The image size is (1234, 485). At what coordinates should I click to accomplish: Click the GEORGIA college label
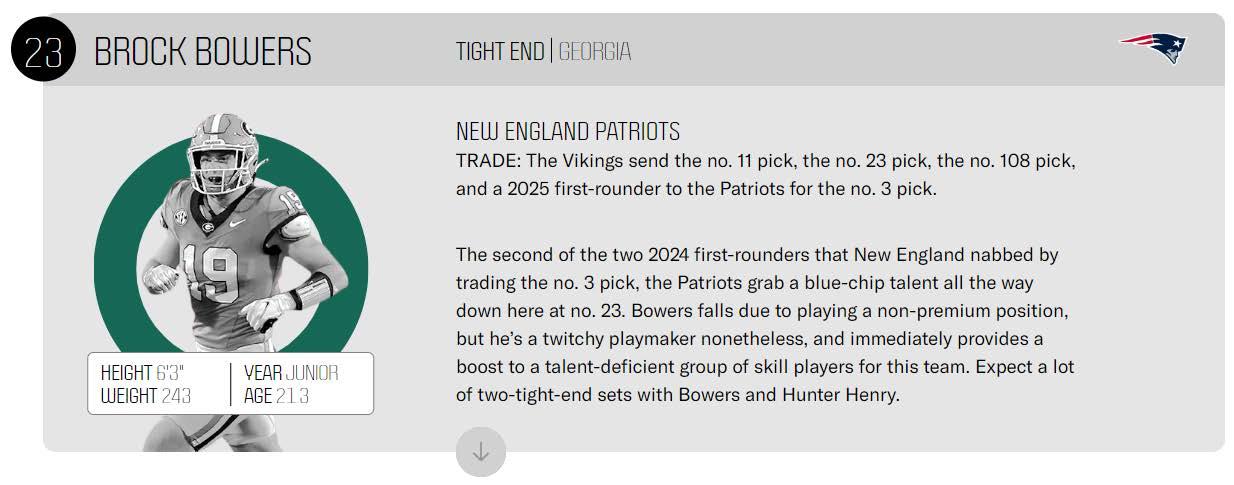tap(595, 51)
